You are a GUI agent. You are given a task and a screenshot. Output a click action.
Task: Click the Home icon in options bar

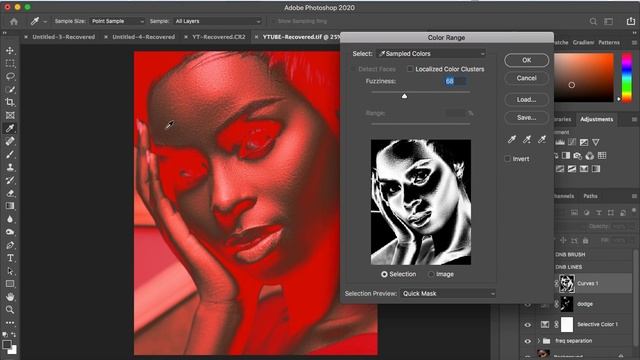tap(14, 21)
